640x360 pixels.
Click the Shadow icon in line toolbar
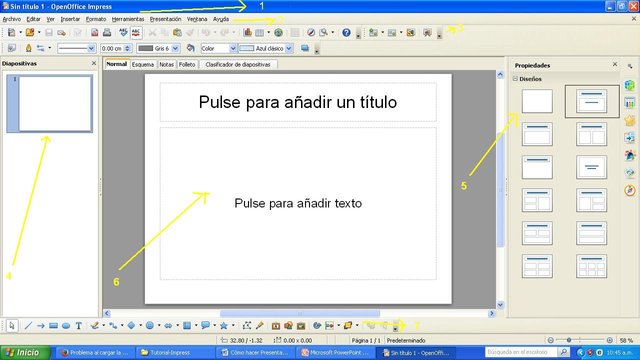click(305, 48)
